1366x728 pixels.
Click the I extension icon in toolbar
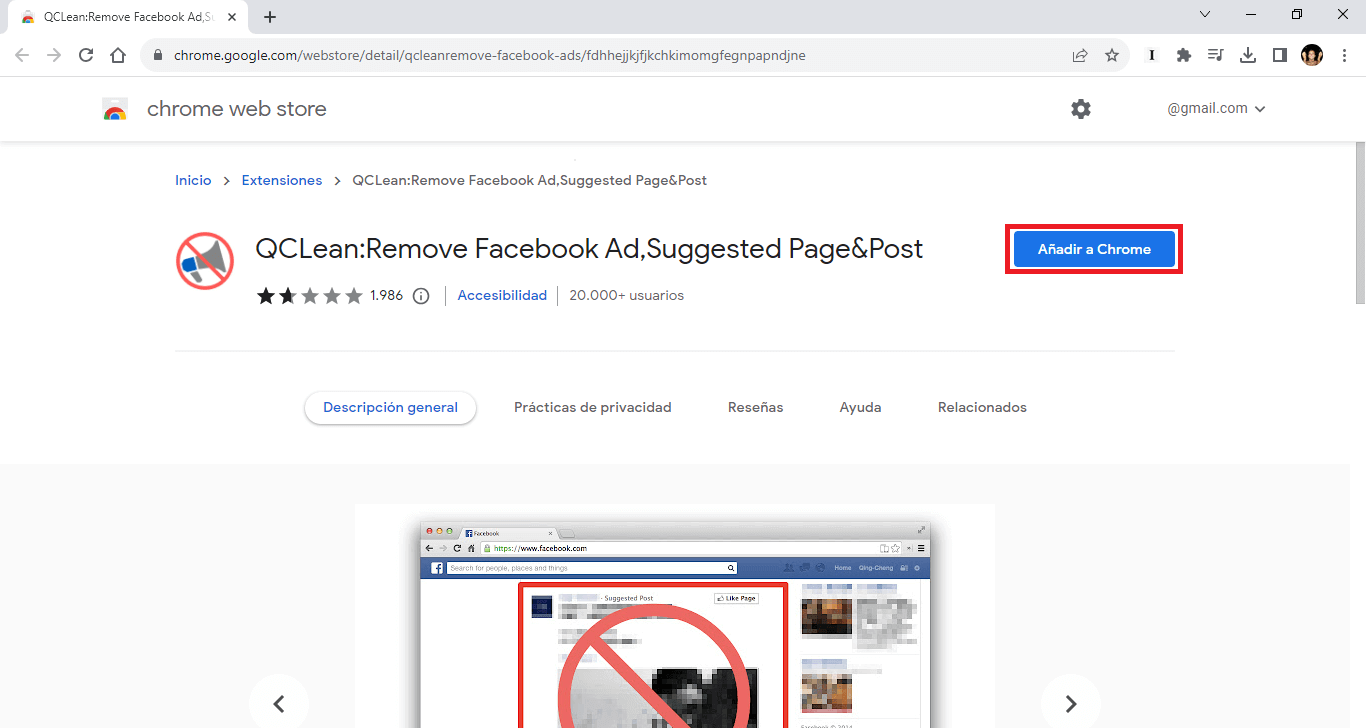[1152, 56]
